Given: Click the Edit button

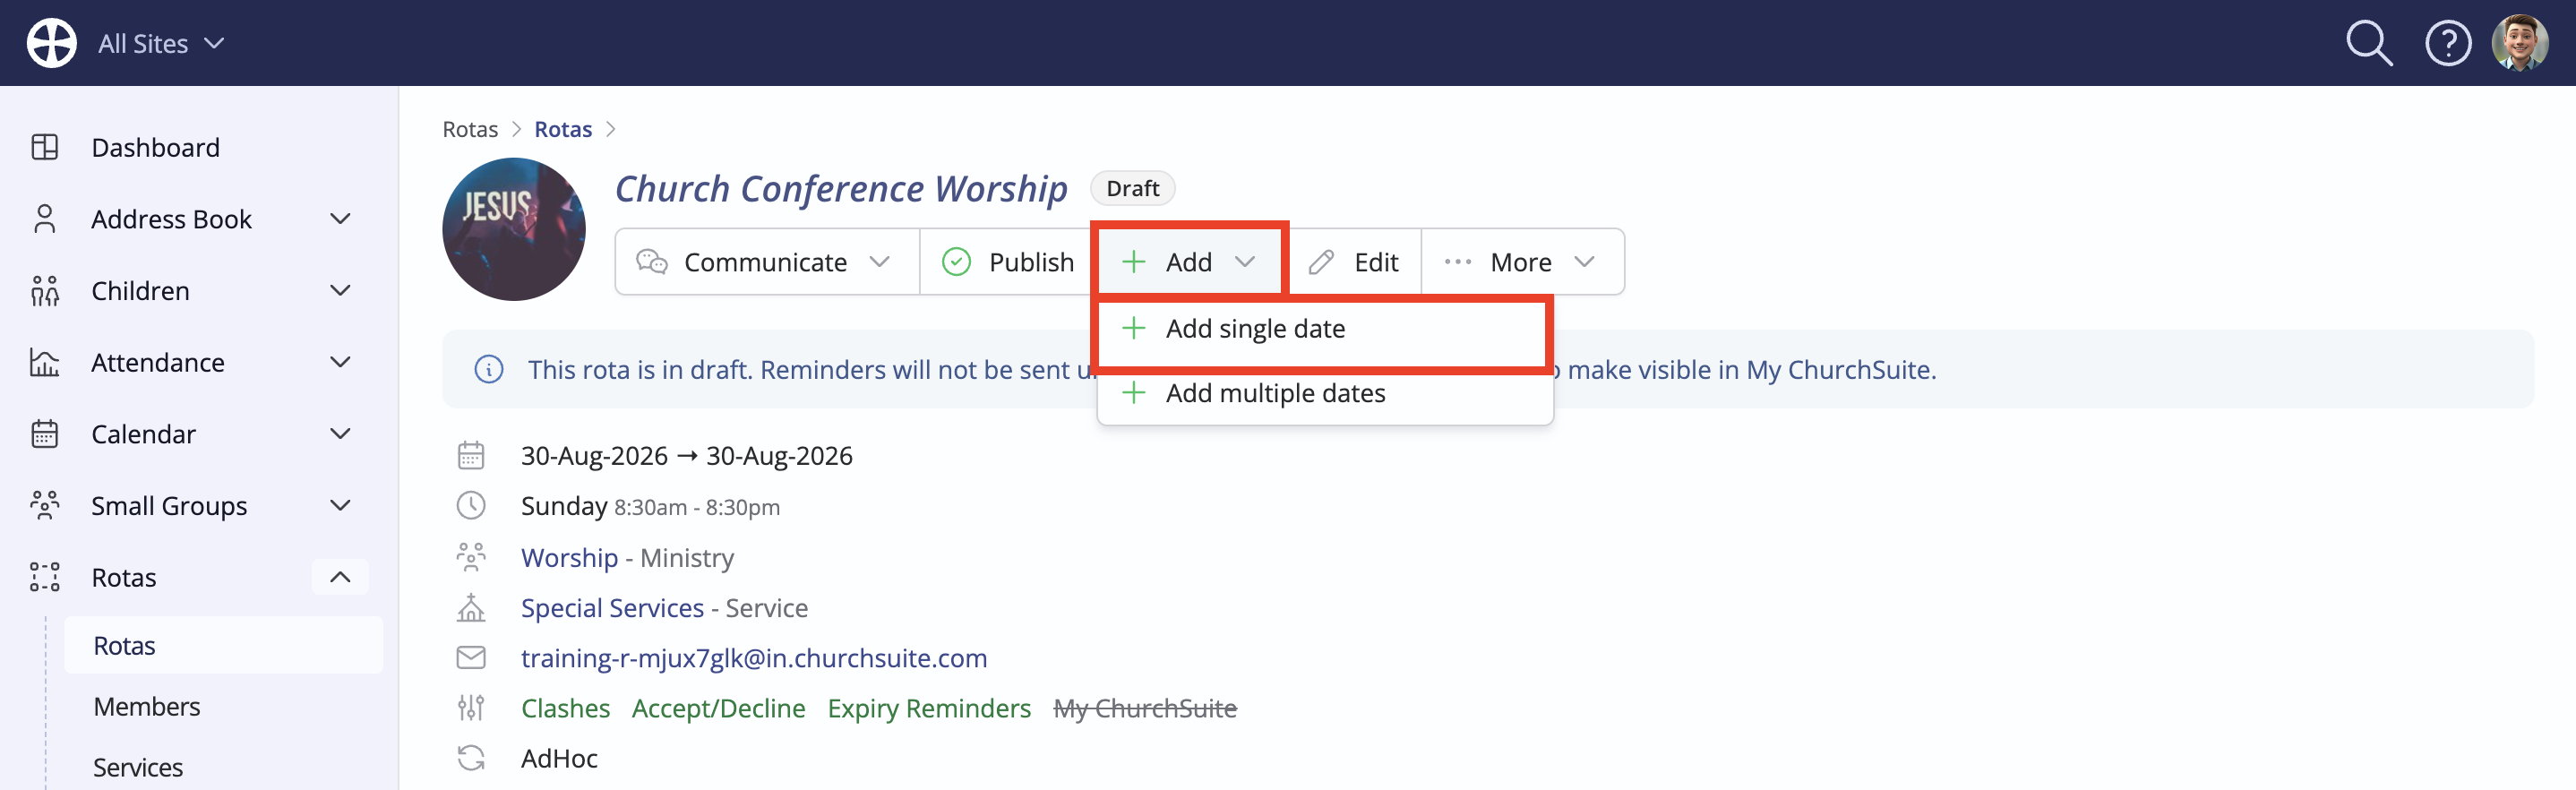Looking at the screenshot, I should pos(1354,262).
